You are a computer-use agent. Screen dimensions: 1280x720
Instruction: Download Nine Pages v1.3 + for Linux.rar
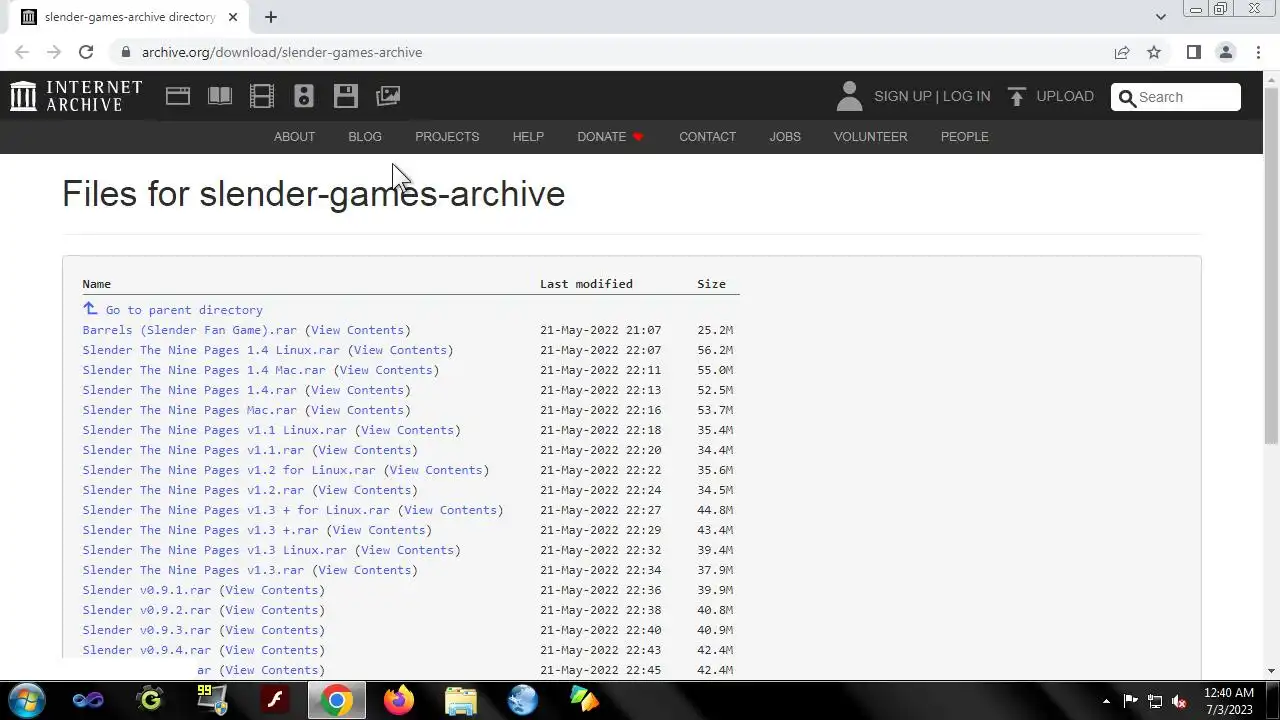(x=236, y=510)
